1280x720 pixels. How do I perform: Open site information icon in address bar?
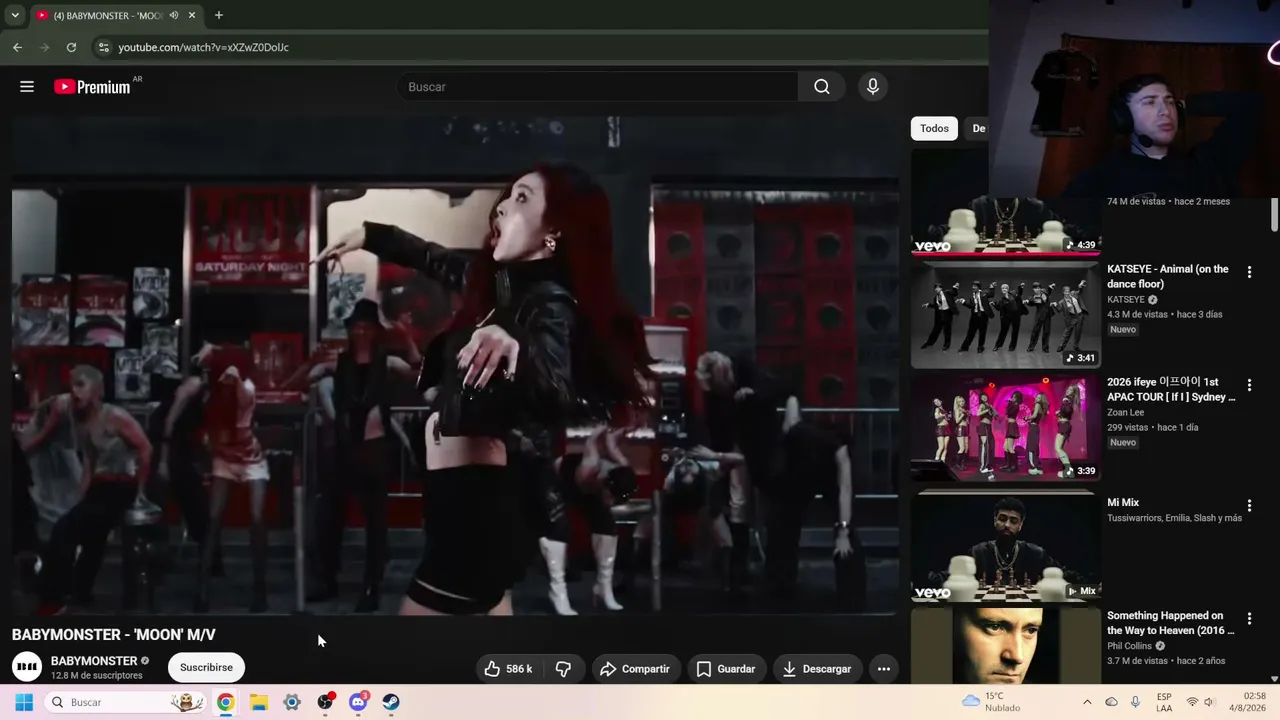[x=103, y=47]
